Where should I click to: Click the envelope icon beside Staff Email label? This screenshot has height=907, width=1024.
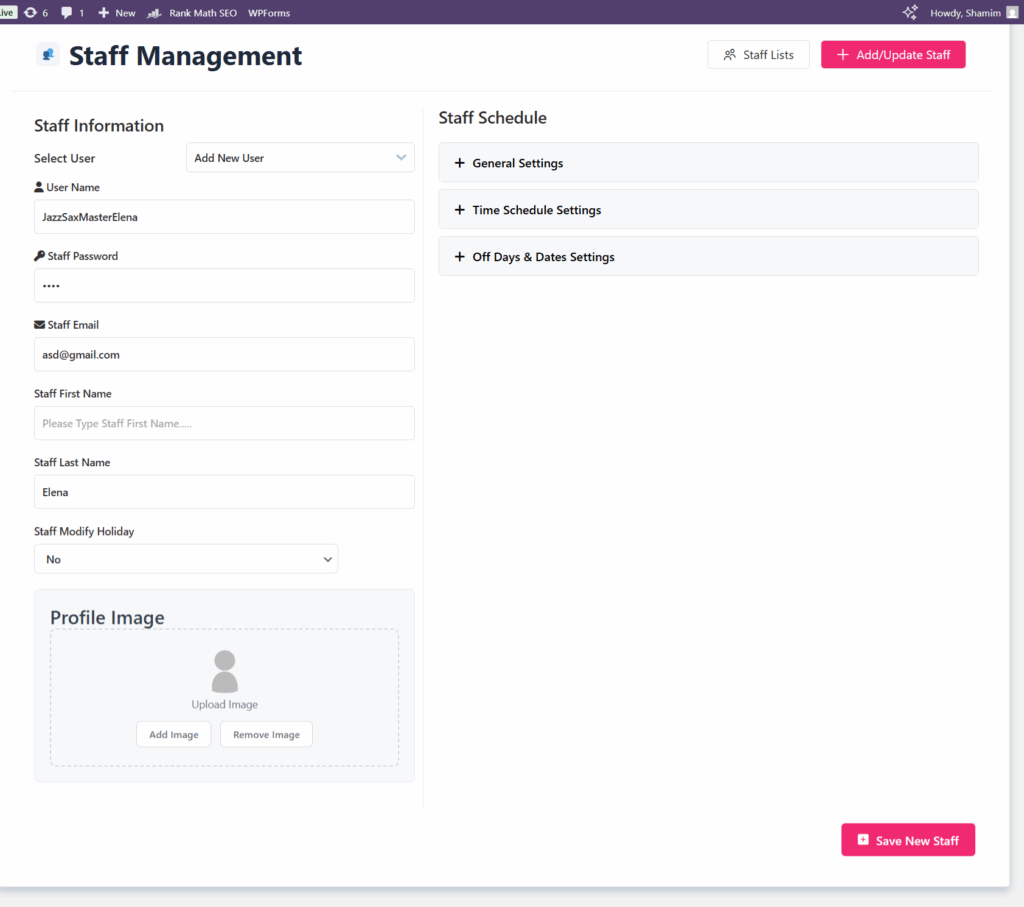[39, 324]
